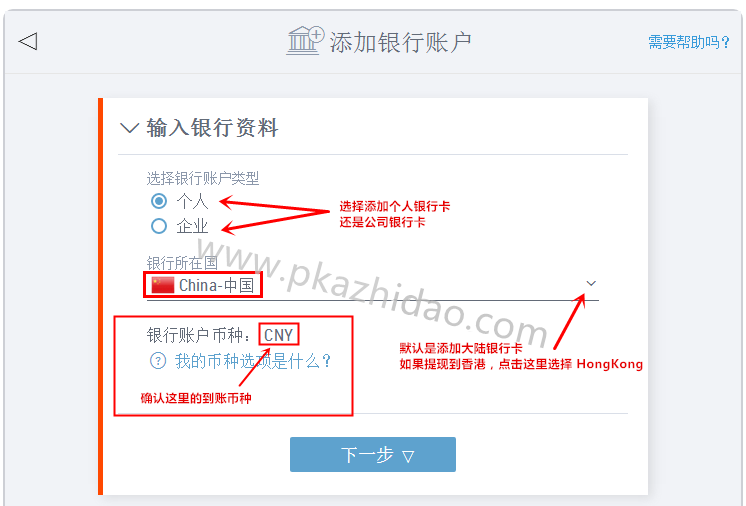Collapse the 输入银行资料 section chevron
This screenshot has height=506, width=746.
[129, 128]
